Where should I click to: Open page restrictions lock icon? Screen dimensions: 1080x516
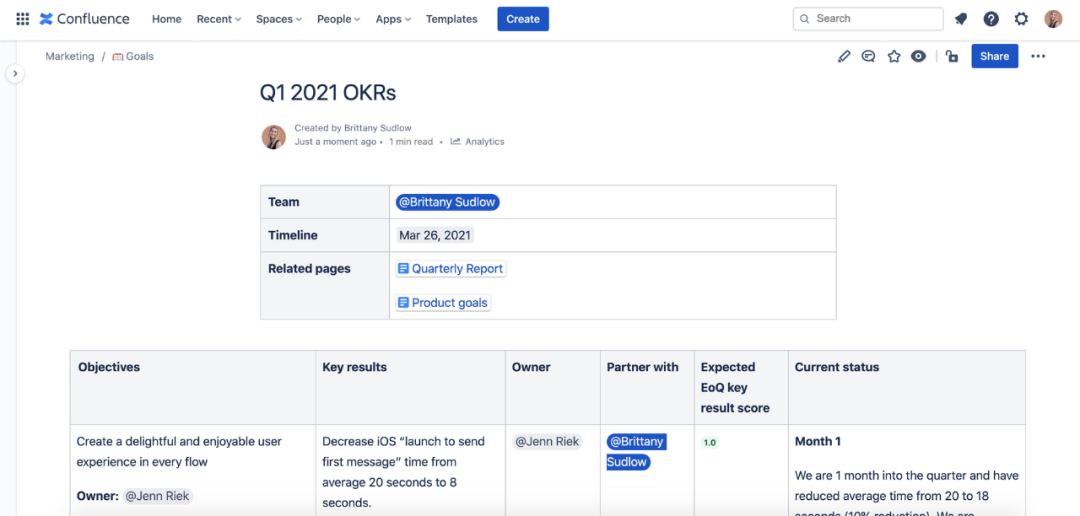(952, 57)
